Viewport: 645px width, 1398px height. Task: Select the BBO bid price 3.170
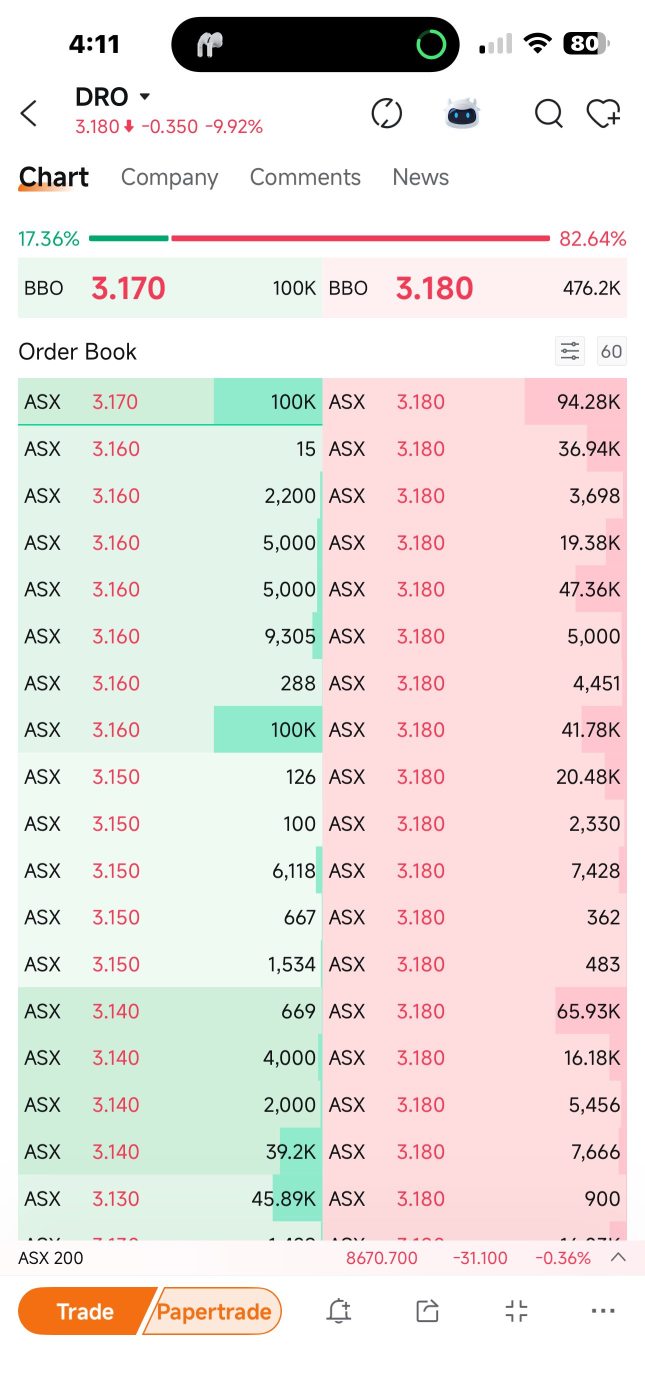pos(128,288)
